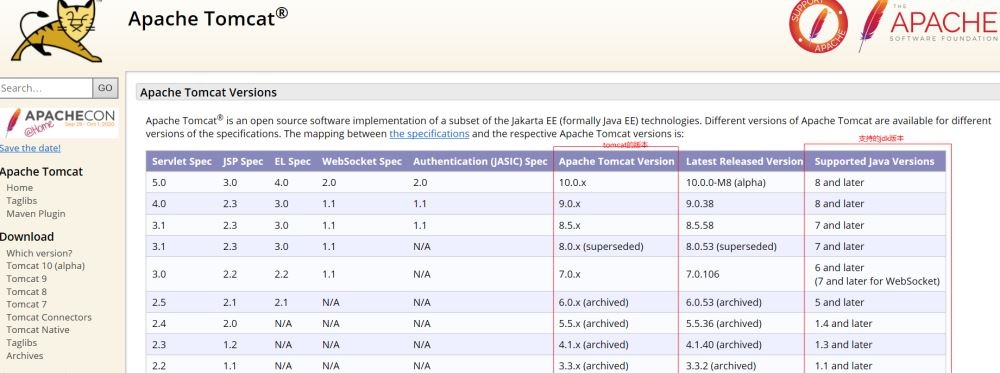The image size is (1000, 373).
Task: Open Tomcat 8 download page
Action: (x=27, y=291)
